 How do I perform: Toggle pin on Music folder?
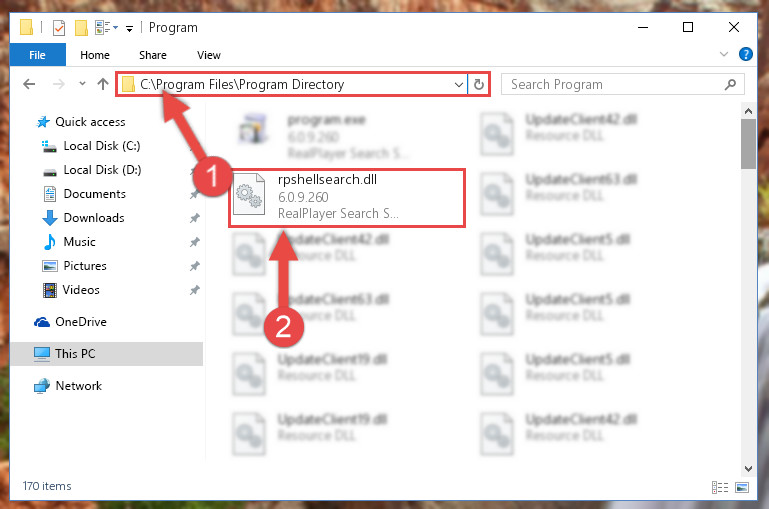[x=195, y=242]
